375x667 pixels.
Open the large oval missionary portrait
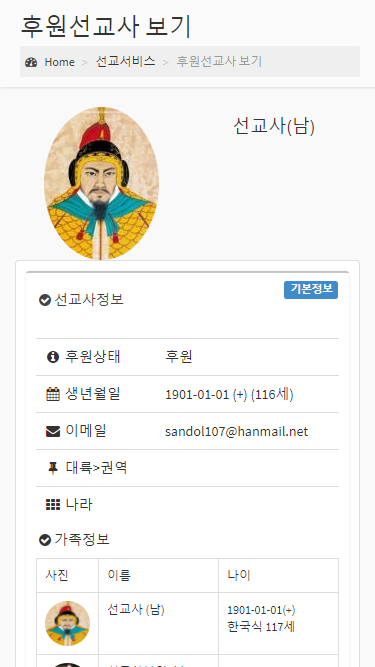pos(101,183)
